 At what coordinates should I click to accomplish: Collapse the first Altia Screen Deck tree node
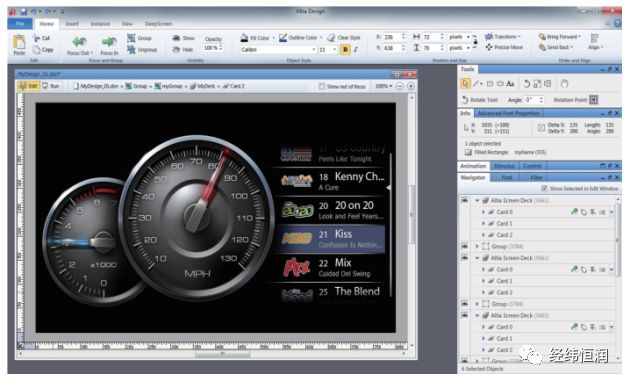click(x=477, y=200)
